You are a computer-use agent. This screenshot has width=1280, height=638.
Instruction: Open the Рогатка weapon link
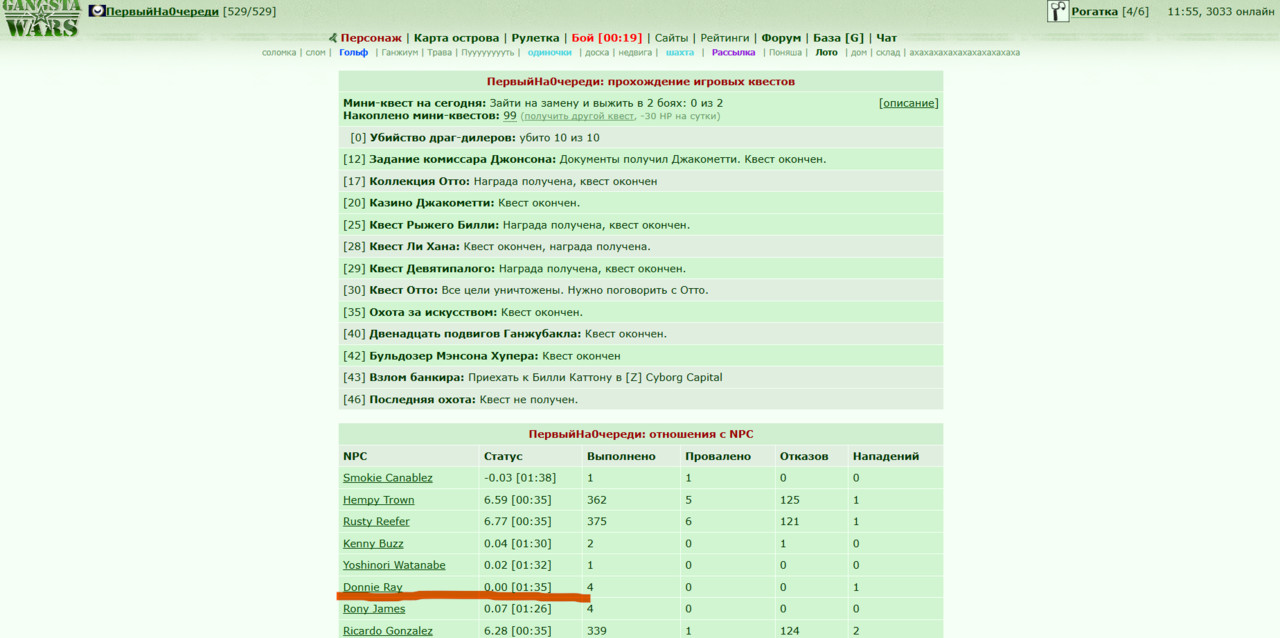(x=1094, y=12)
